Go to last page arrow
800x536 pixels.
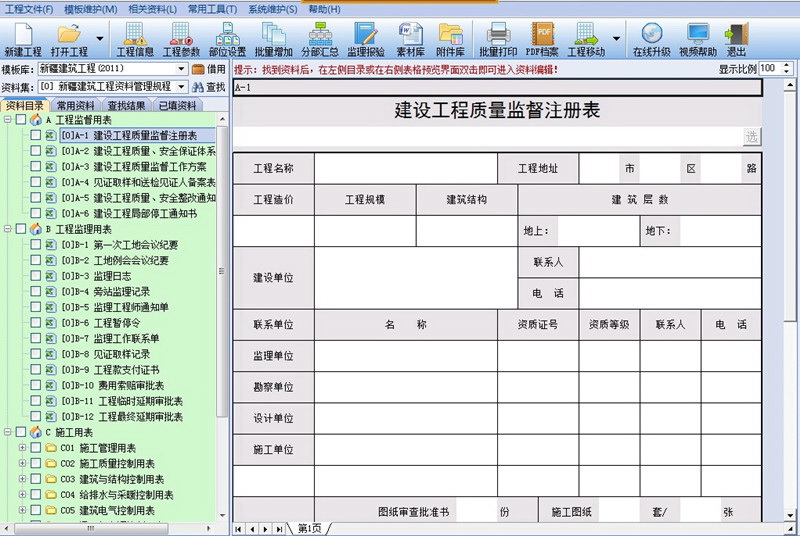279,529
